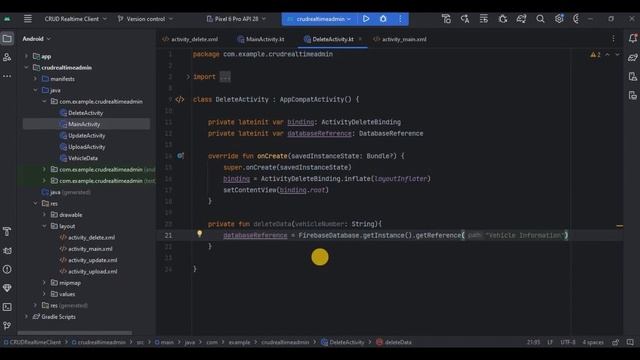Expand the folded import block
The width and height of the screenshot is (640, 360).
(188, 77)
